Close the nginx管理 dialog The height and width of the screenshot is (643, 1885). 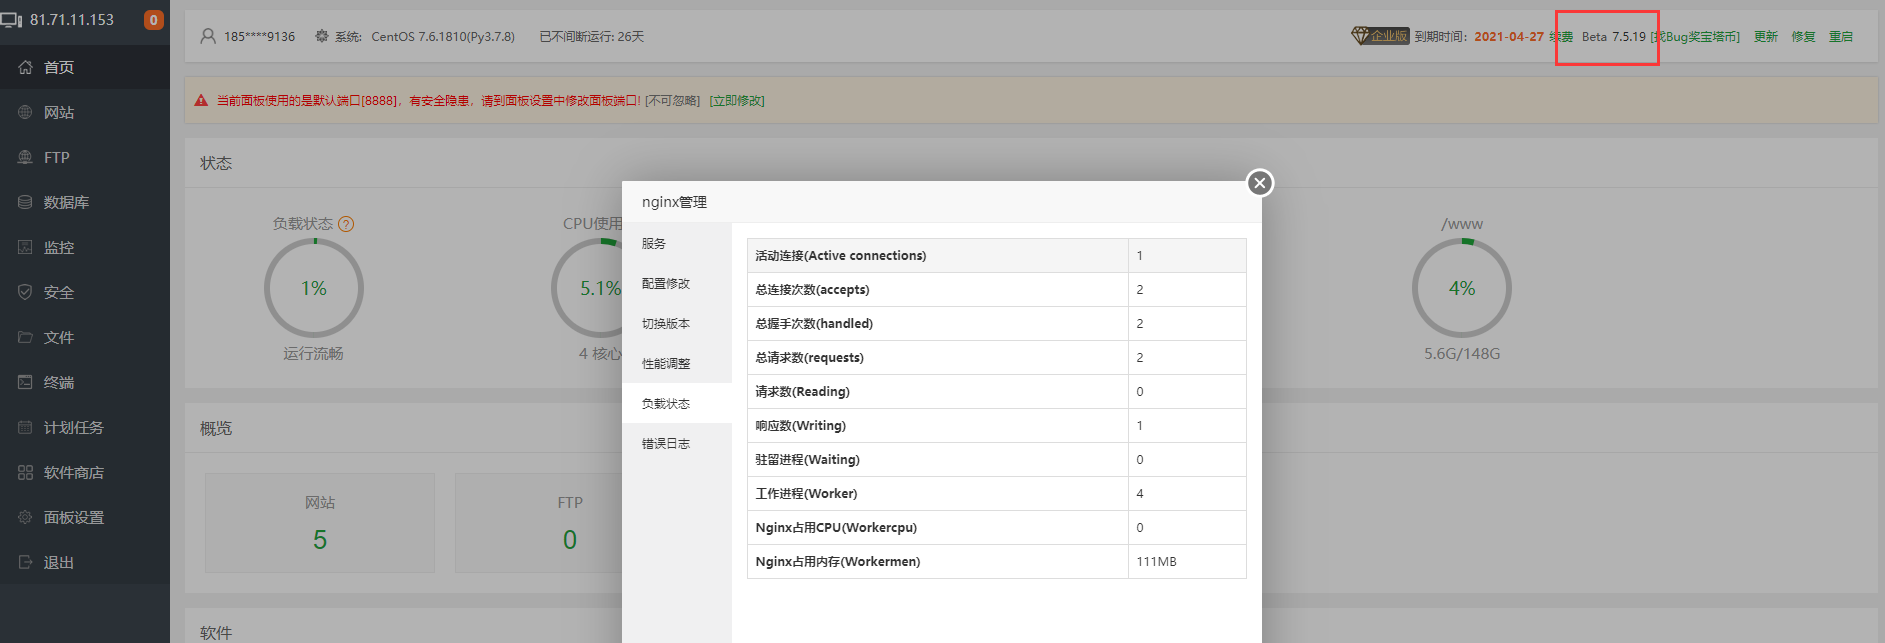1260,182
